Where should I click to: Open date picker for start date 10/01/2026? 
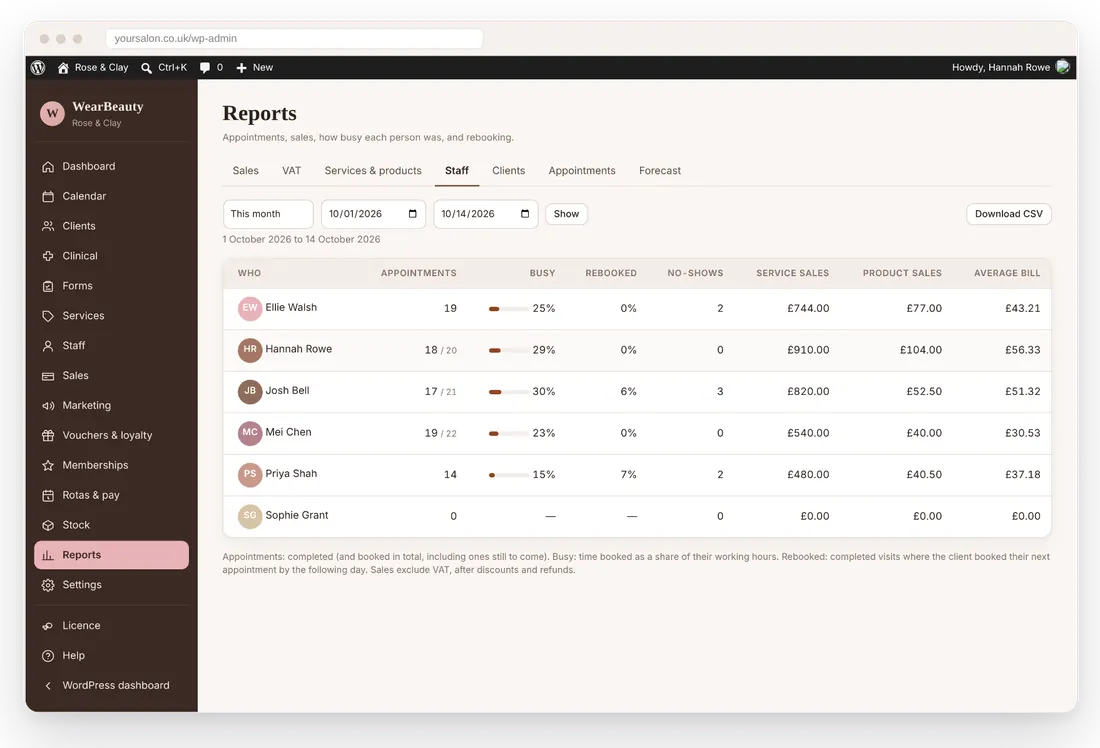(x=412, y=214)
